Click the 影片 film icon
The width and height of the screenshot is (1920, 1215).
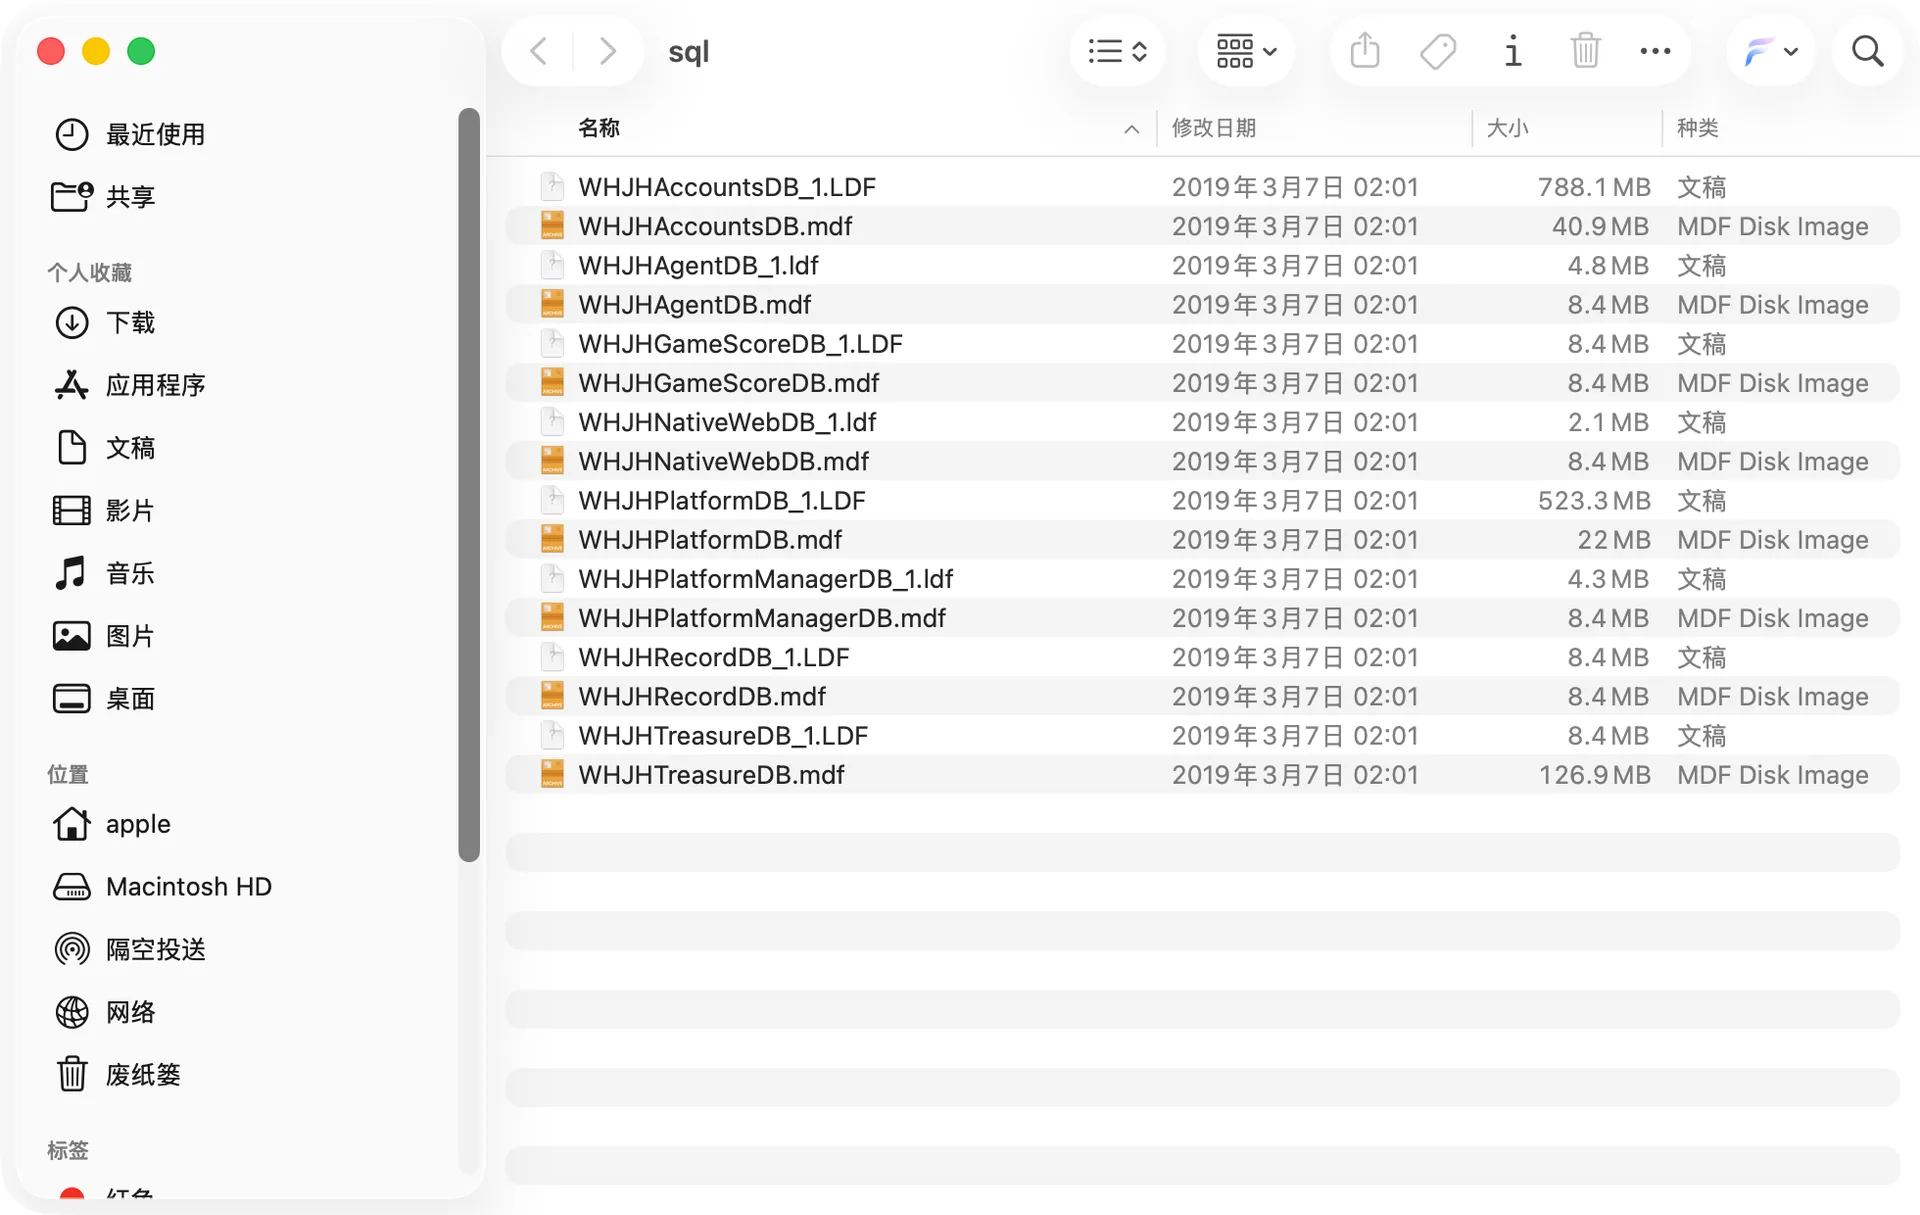pos(71,511)
